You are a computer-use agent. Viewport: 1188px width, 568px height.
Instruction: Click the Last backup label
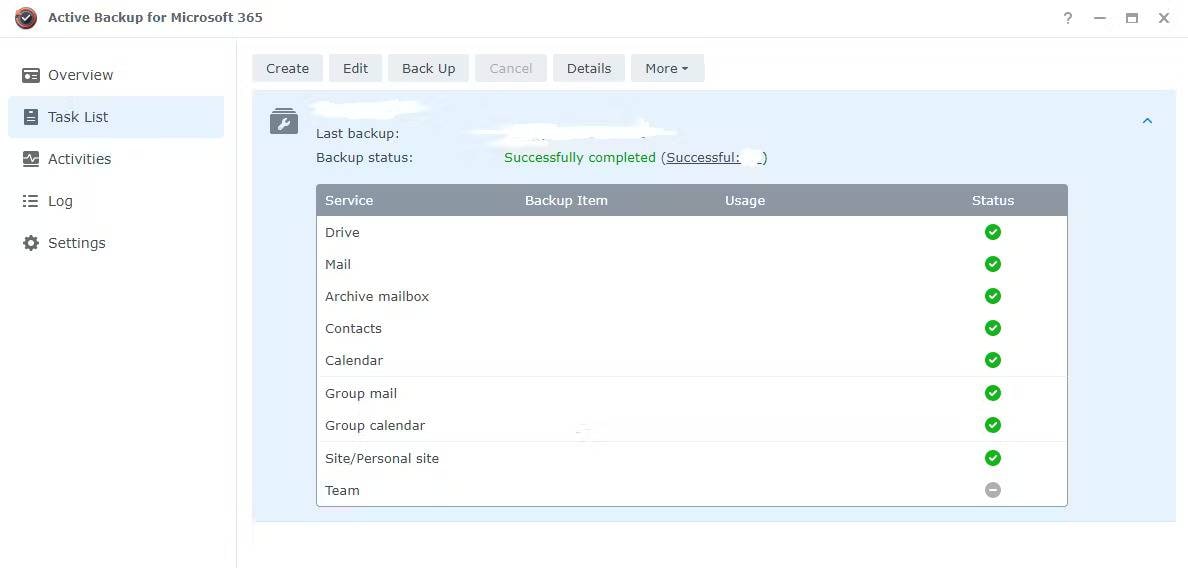(x=358, y=134)
